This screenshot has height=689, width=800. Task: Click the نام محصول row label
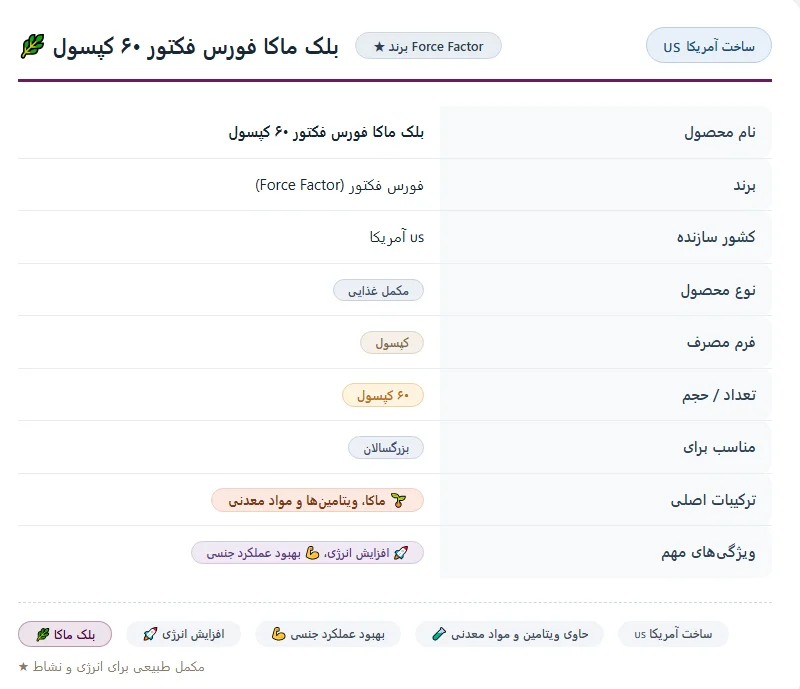[719, 133]
